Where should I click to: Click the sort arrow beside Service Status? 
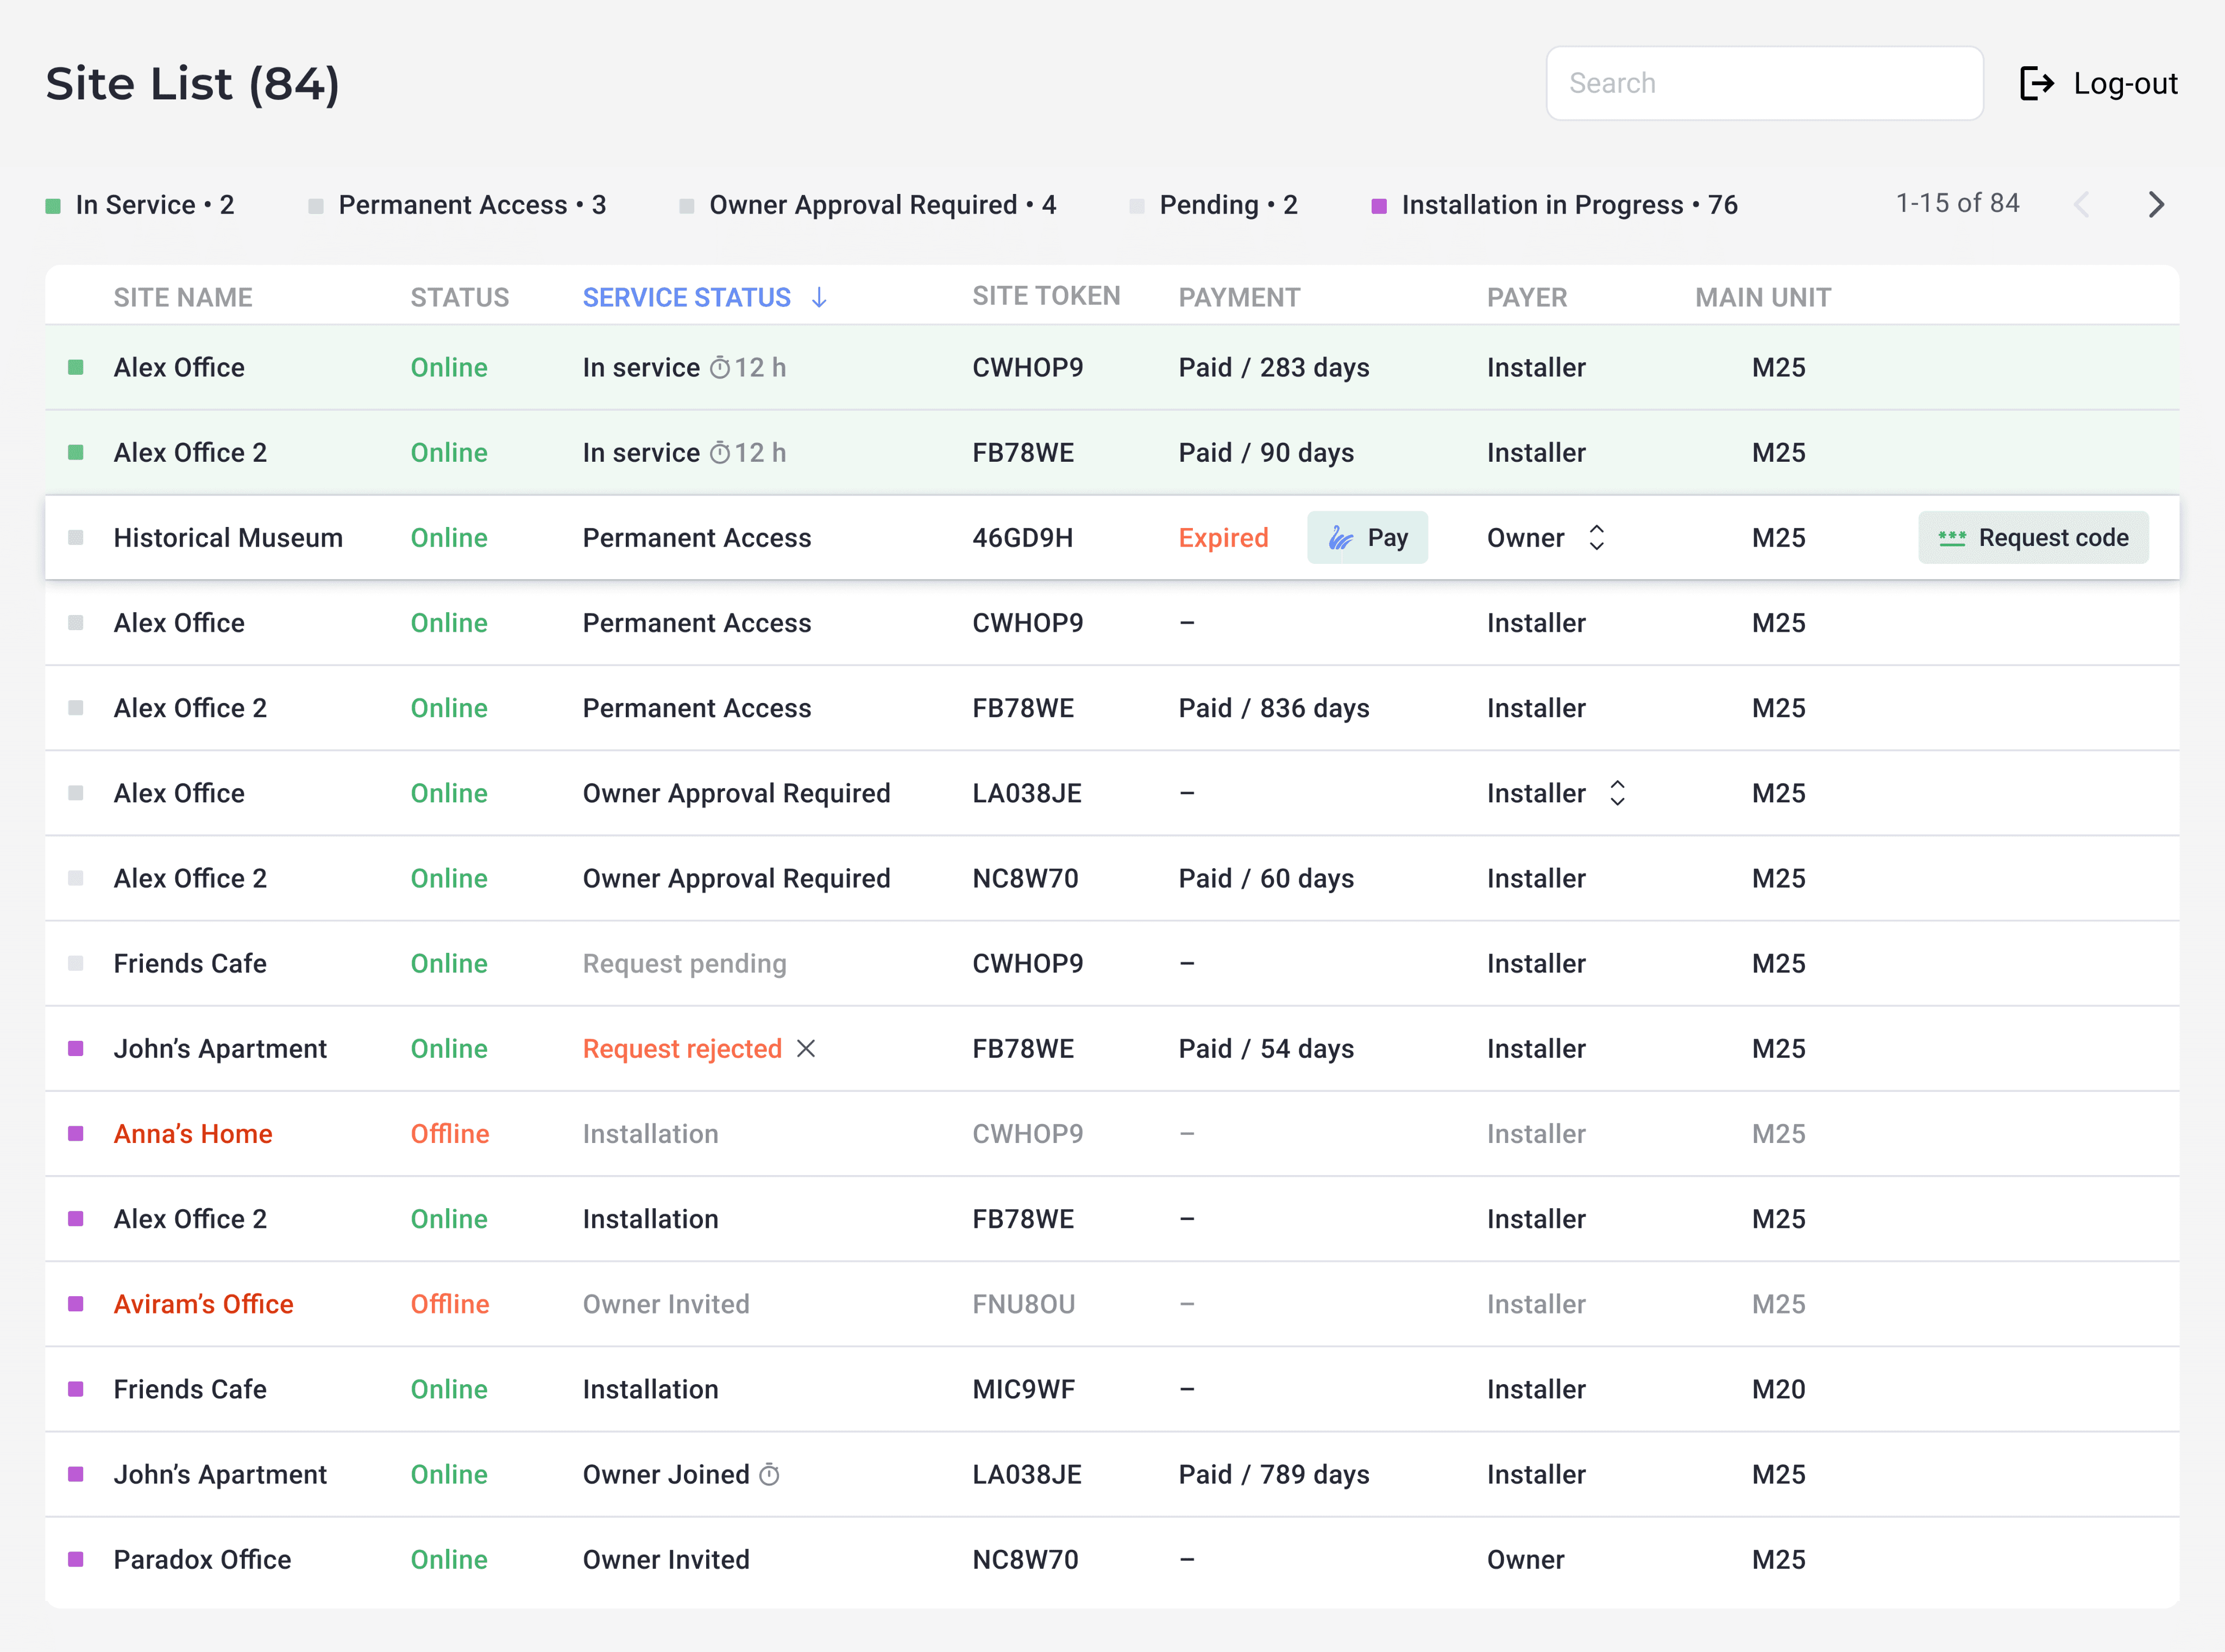(819, 297)
